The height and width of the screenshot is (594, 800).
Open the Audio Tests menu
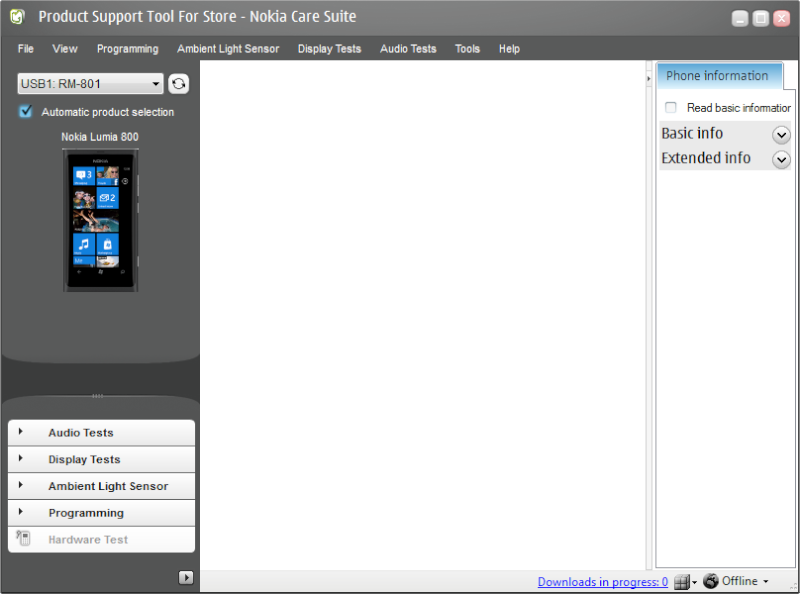pyautogui.click(x=408, y=49)
